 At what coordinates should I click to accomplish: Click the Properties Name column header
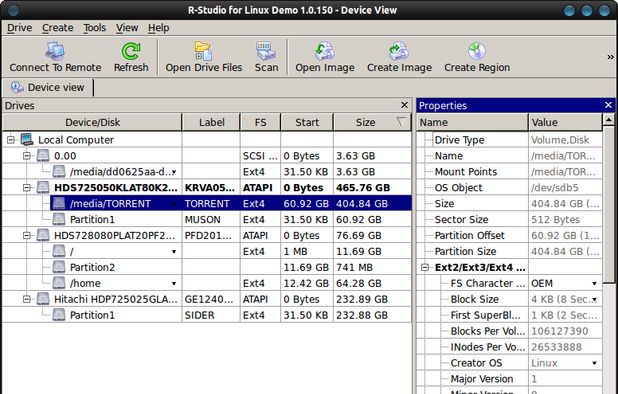(x=472, y=122)
